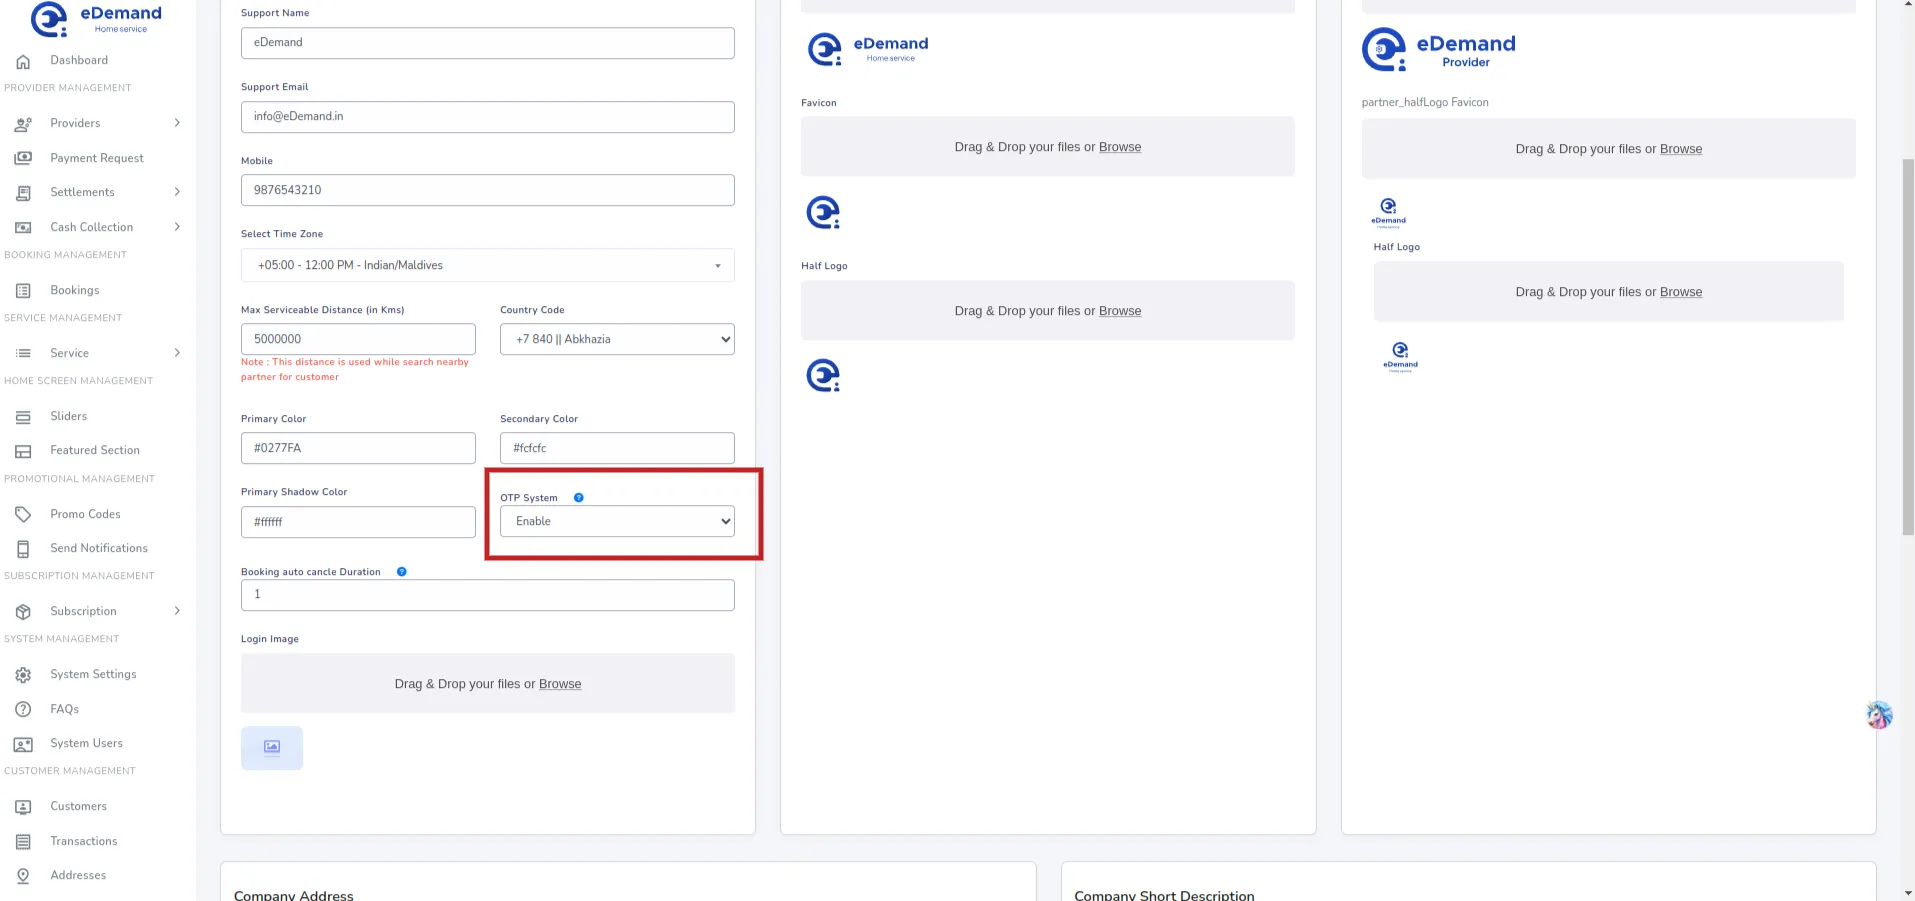Click OTP System help info icon
The height and width of the screenshot is (901, 1915).
pos(578,498)
